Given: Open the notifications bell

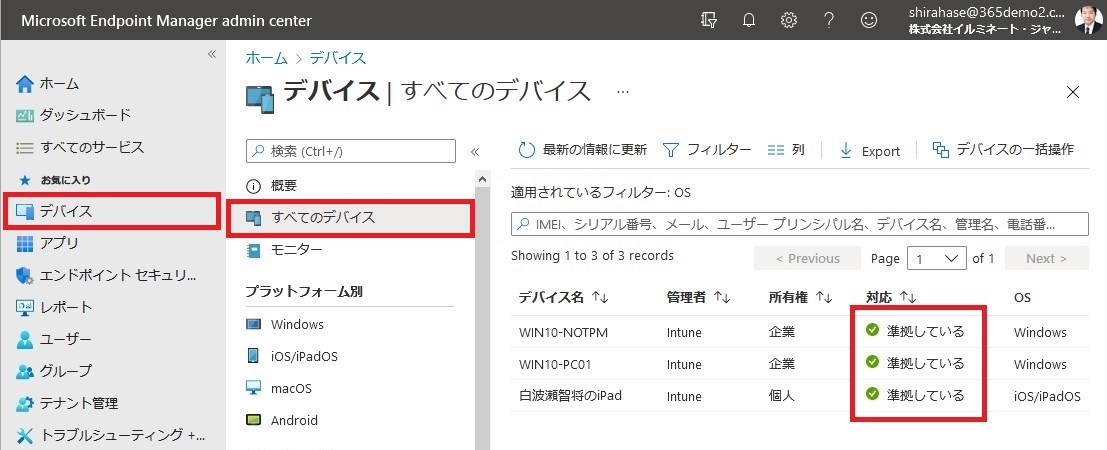Looking at the screenshot, I should [749, 20].
